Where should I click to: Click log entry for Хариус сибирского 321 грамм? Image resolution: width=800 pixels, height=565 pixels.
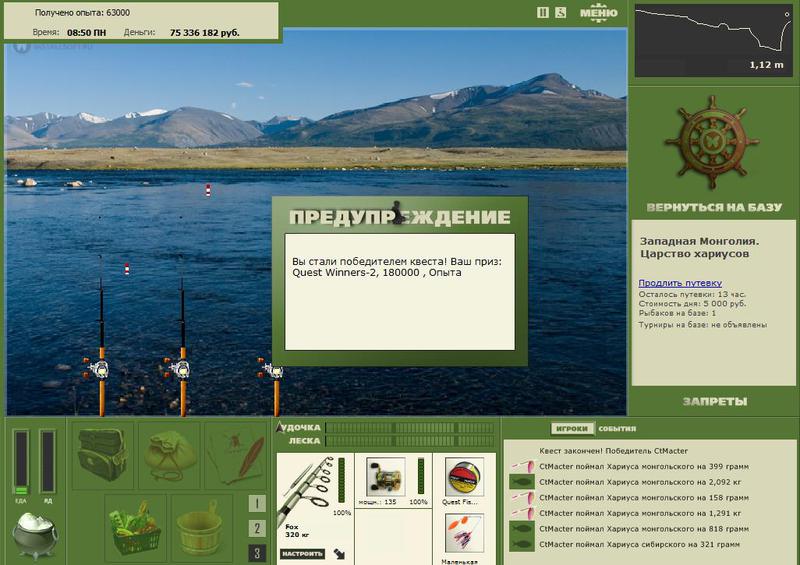pos(639,545)
